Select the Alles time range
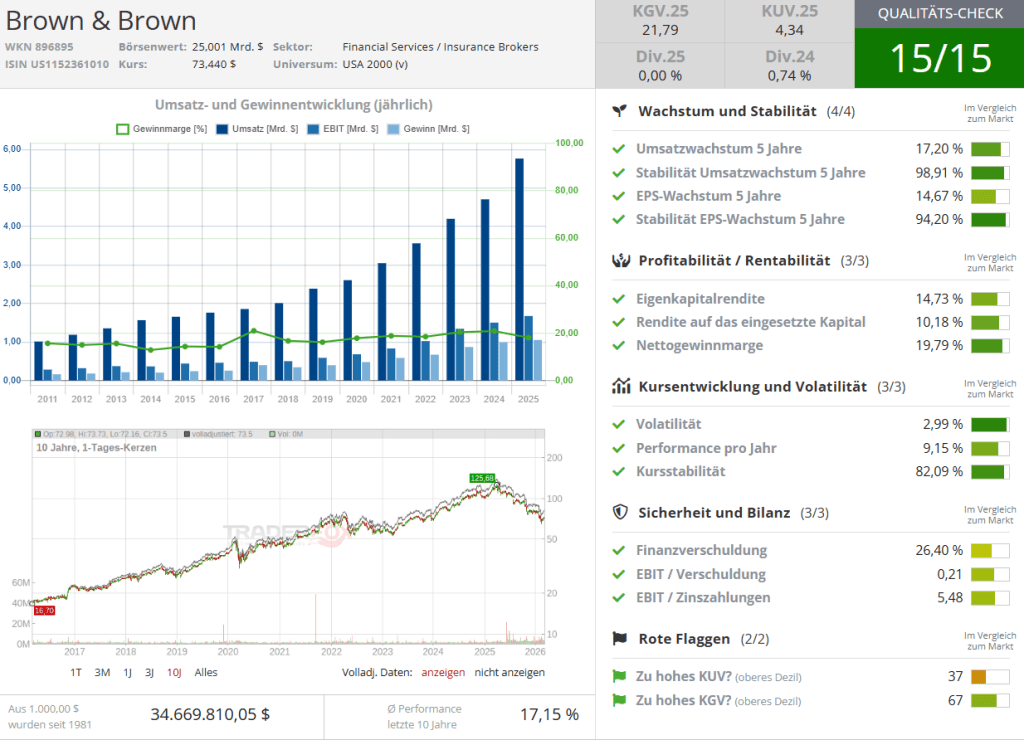 pyautogui.click(x=206, y=673)
